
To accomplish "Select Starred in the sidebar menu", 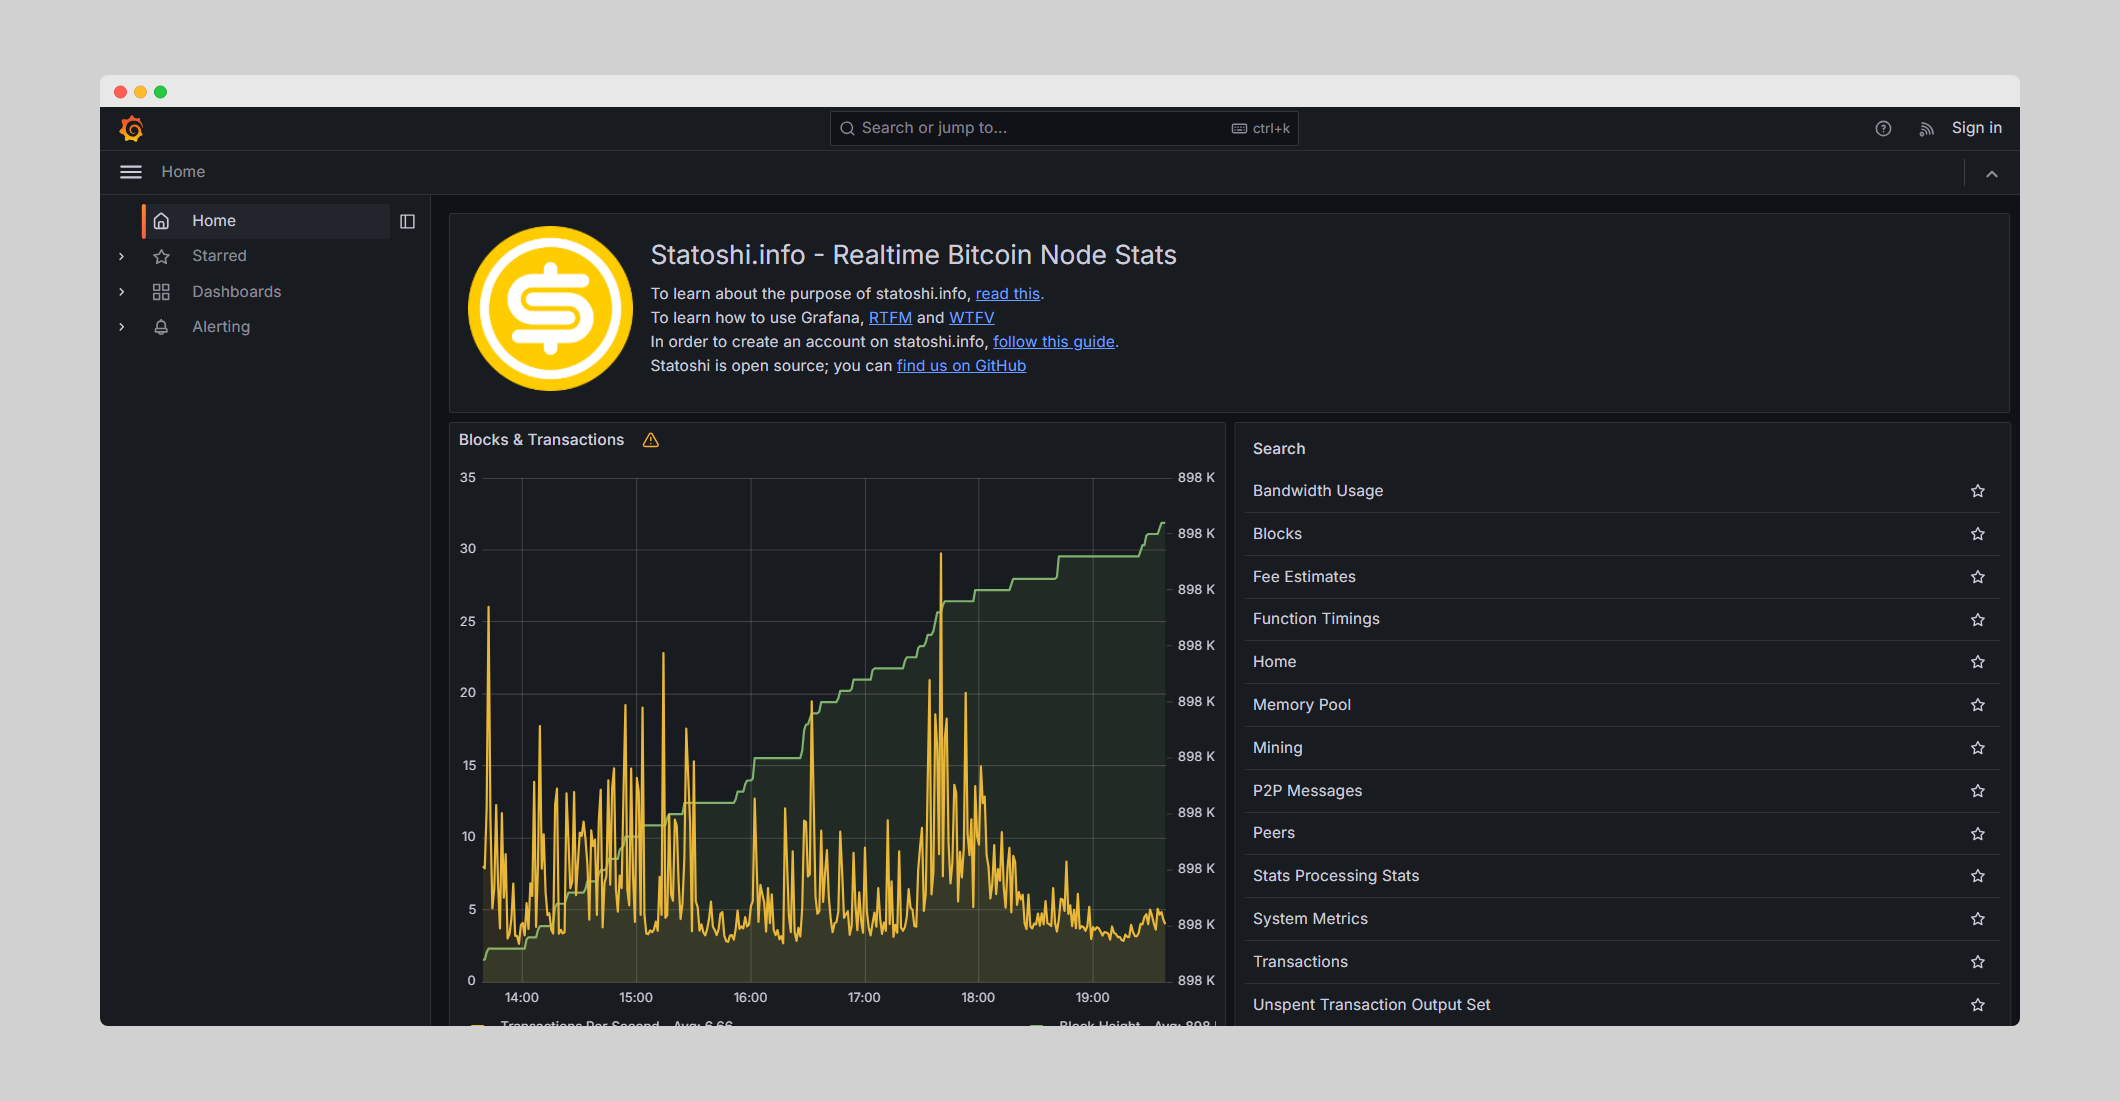I will 219,256.
